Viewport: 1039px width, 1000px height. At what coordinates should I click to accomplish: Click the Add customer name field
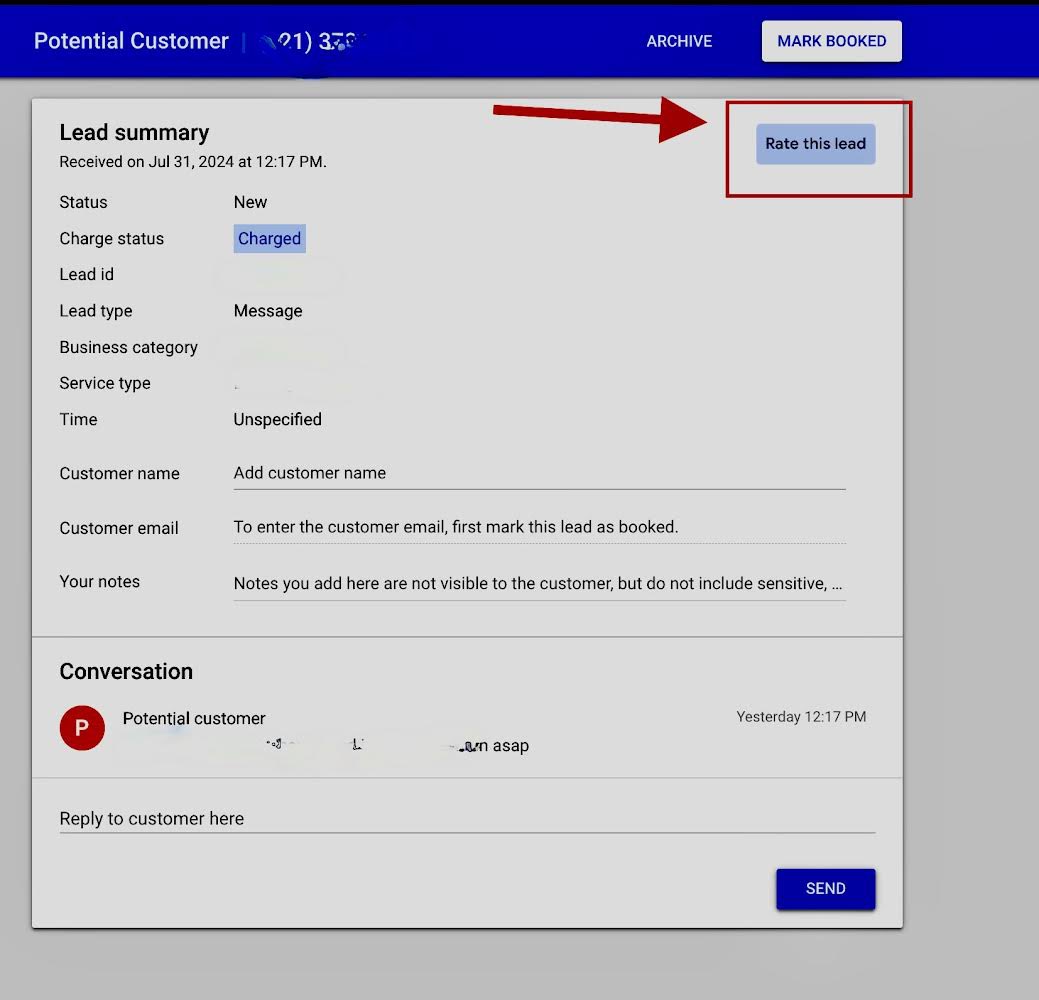539,473
